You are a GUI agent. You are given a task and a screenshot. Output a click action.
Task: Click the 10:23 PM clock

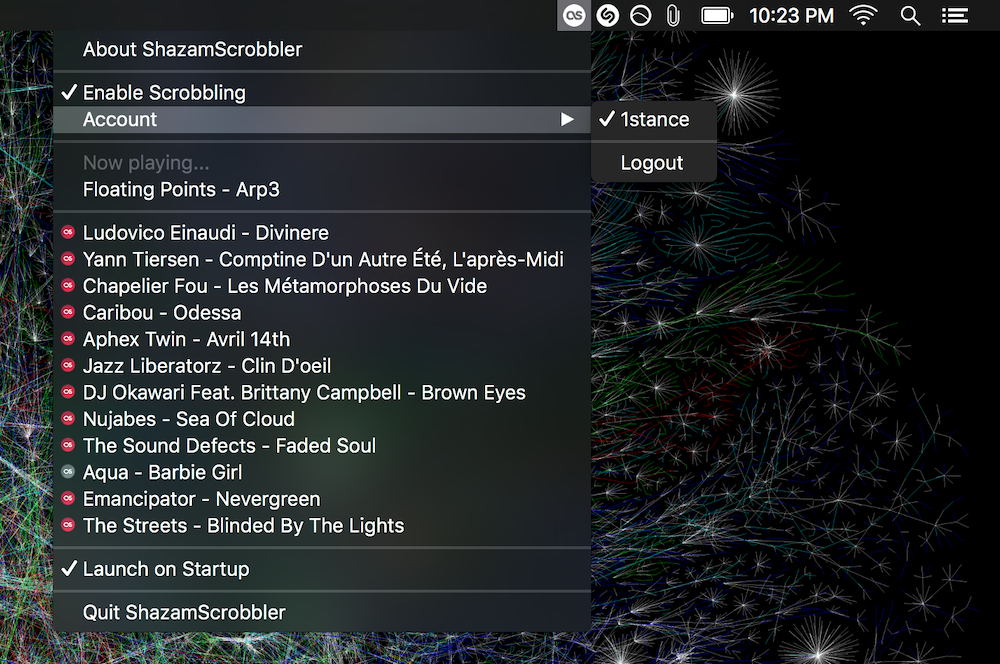791,15
